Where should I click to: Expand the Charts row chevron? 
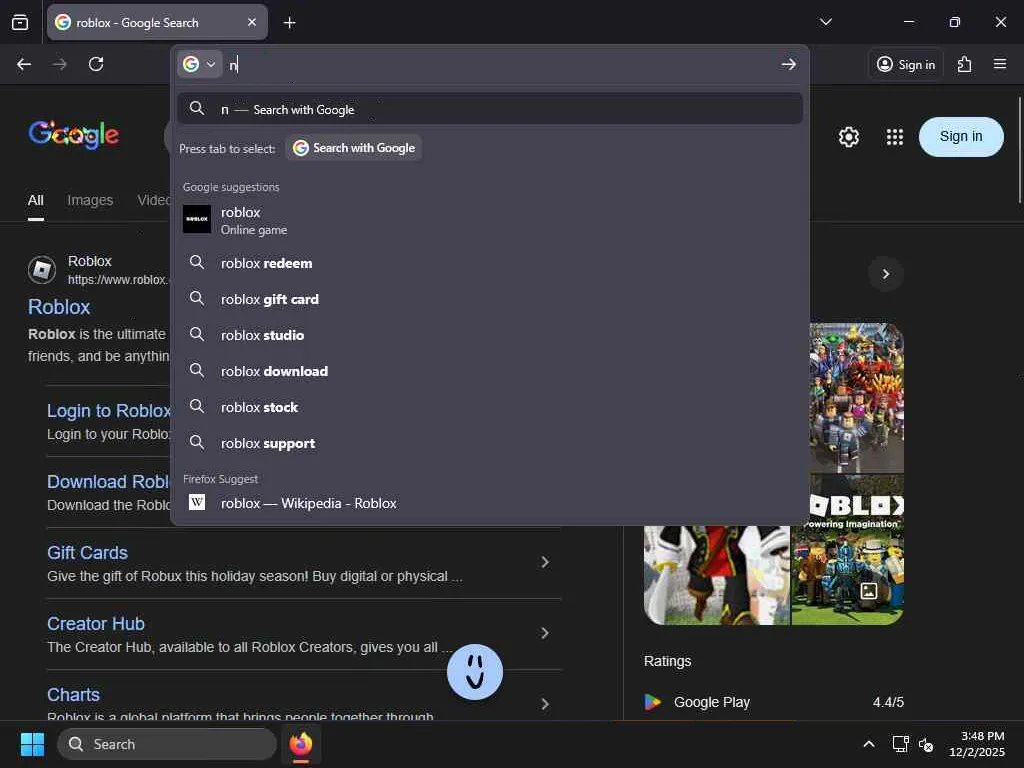coord(545,704)
